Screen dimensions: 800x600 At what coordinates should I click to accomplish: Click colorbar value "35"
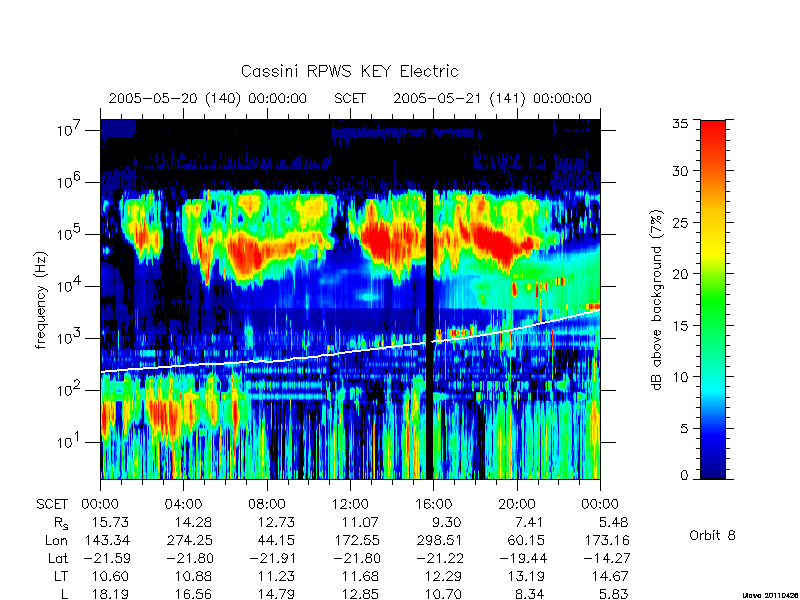(x=680, y=123)
